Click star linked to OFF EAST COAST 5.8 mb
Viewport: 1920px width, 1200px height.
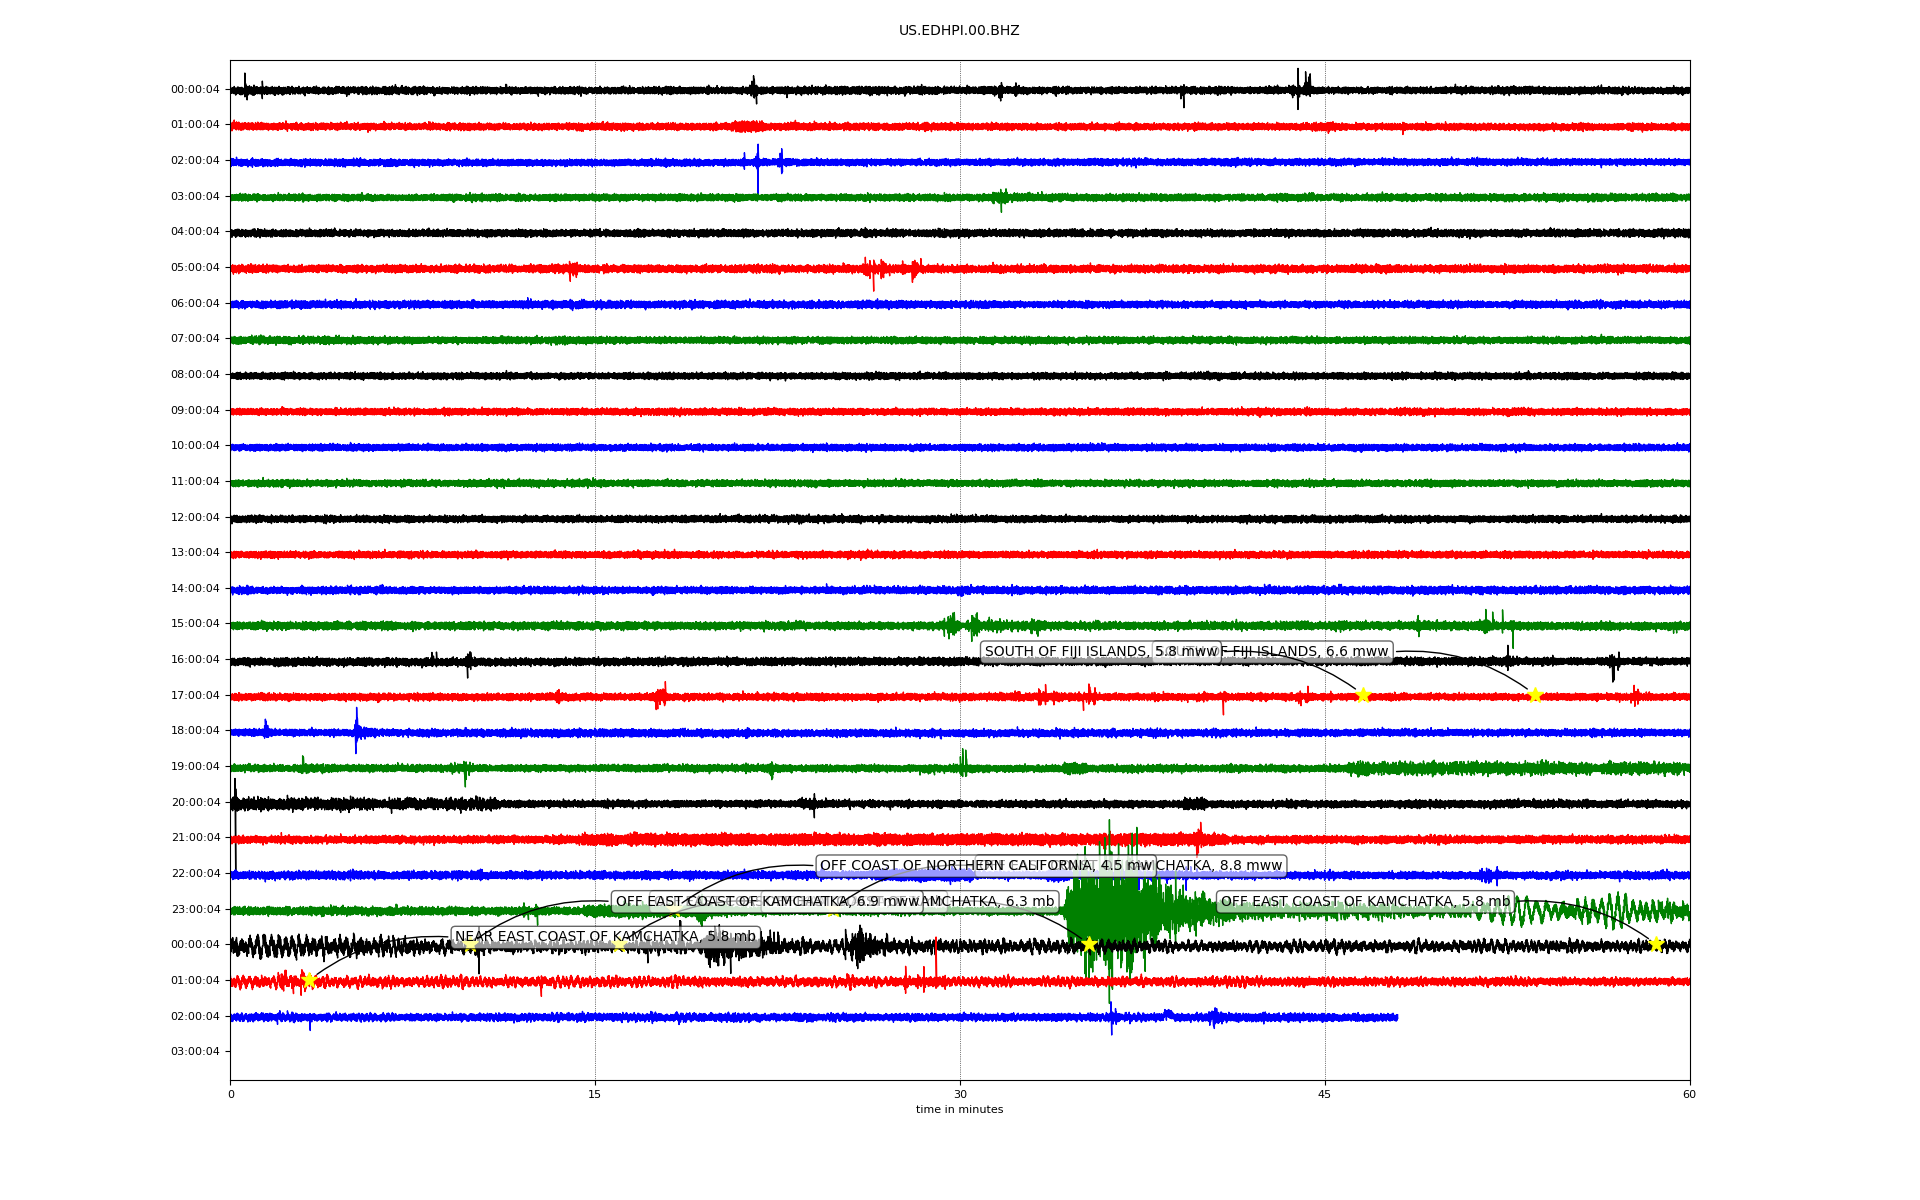(1656, 944)
